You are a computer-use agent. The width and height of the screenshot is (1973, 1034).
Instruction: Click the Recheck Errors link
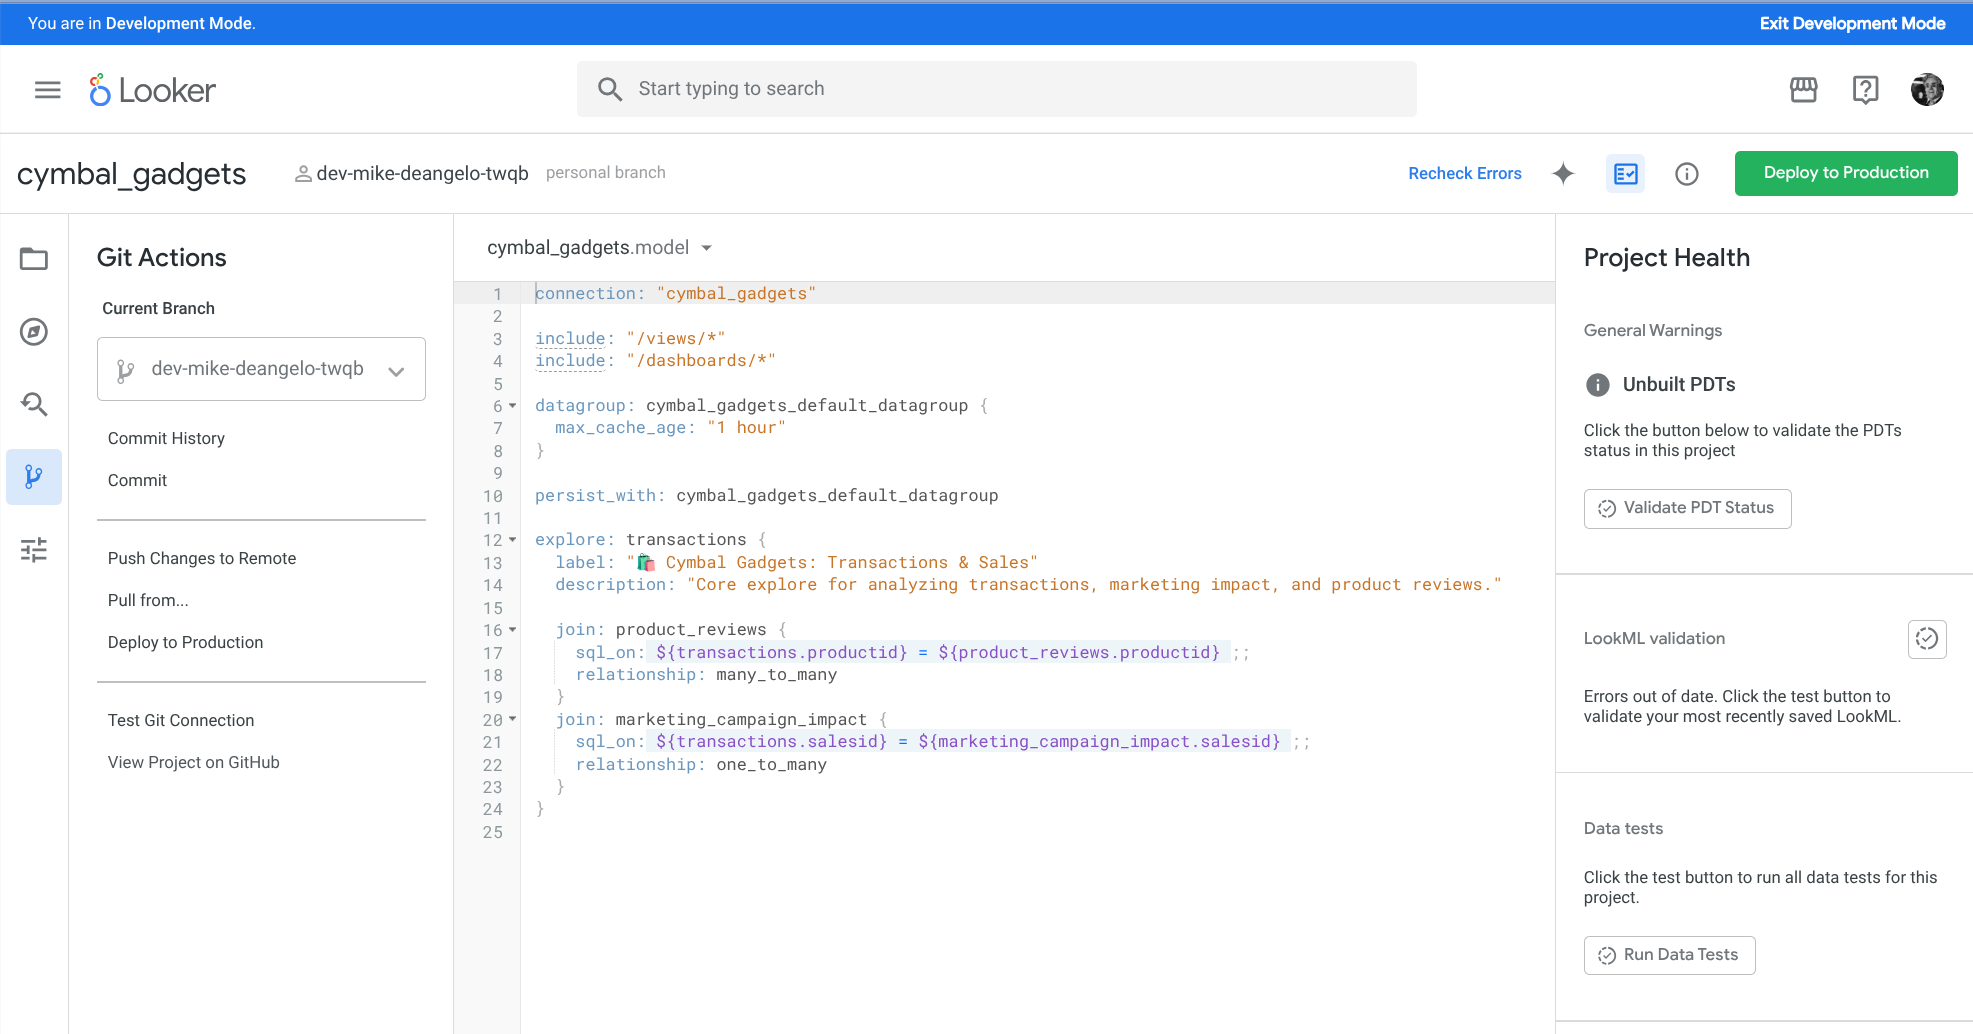point(1464,173)
